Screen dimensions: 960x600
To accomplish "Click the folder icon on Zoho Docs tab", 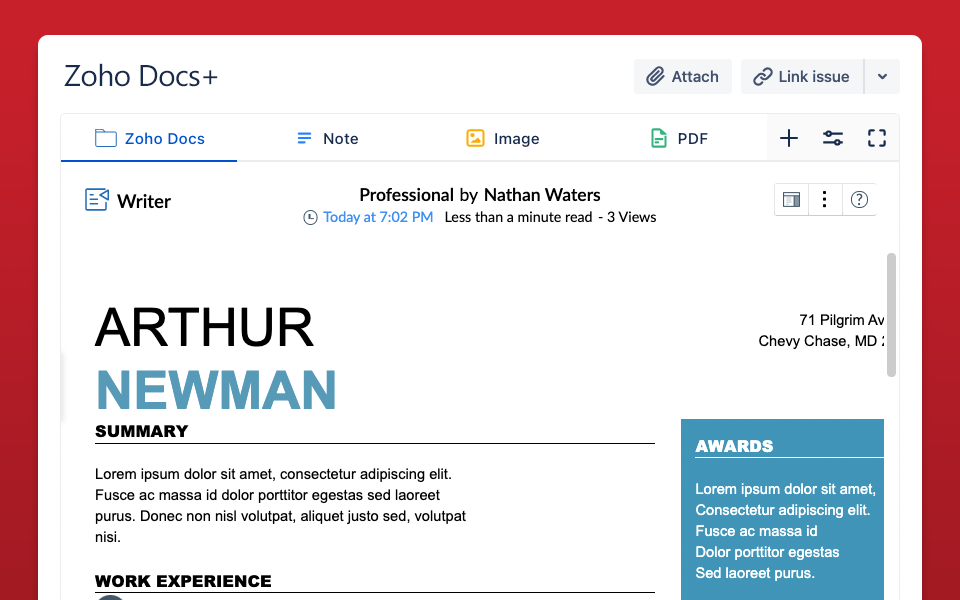I will [x=106, y=138].
